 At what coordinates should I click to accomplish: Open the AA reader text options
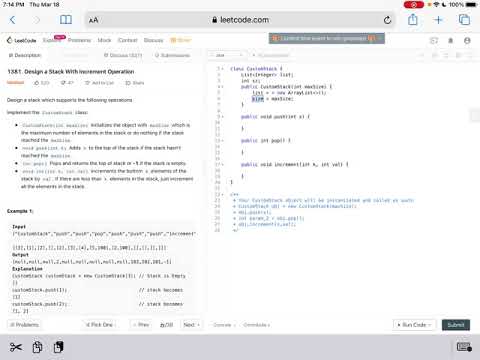(94, 20)
